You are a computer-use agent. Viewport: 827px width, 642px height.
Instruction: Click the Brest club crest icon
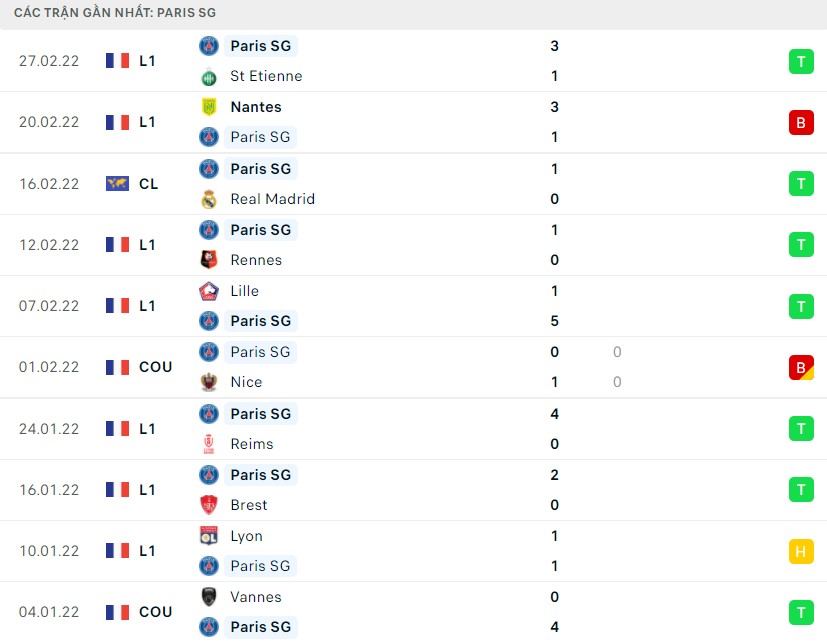click(x=209, y=505)
